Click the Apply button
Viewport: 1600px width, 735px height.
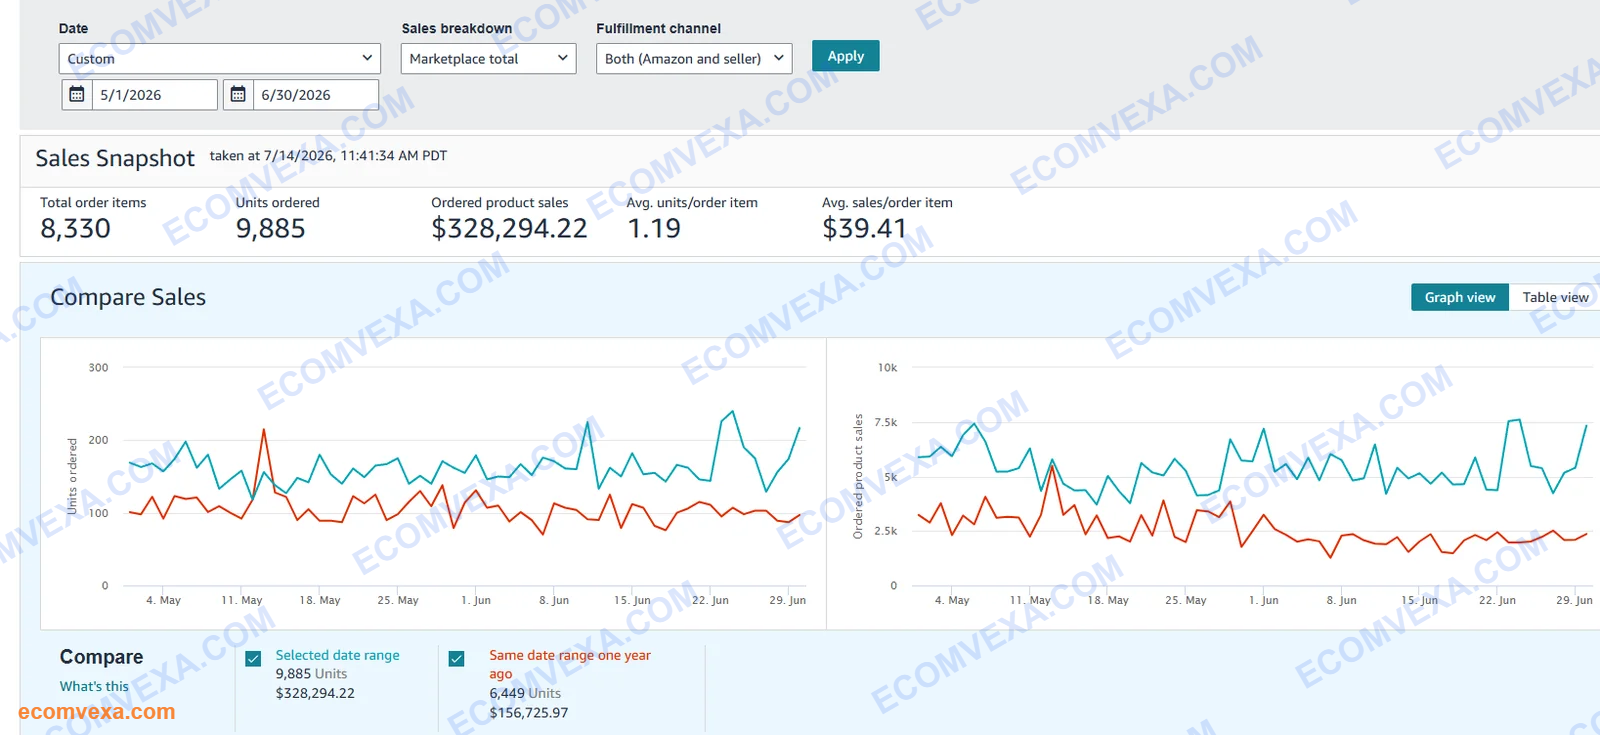846,56
